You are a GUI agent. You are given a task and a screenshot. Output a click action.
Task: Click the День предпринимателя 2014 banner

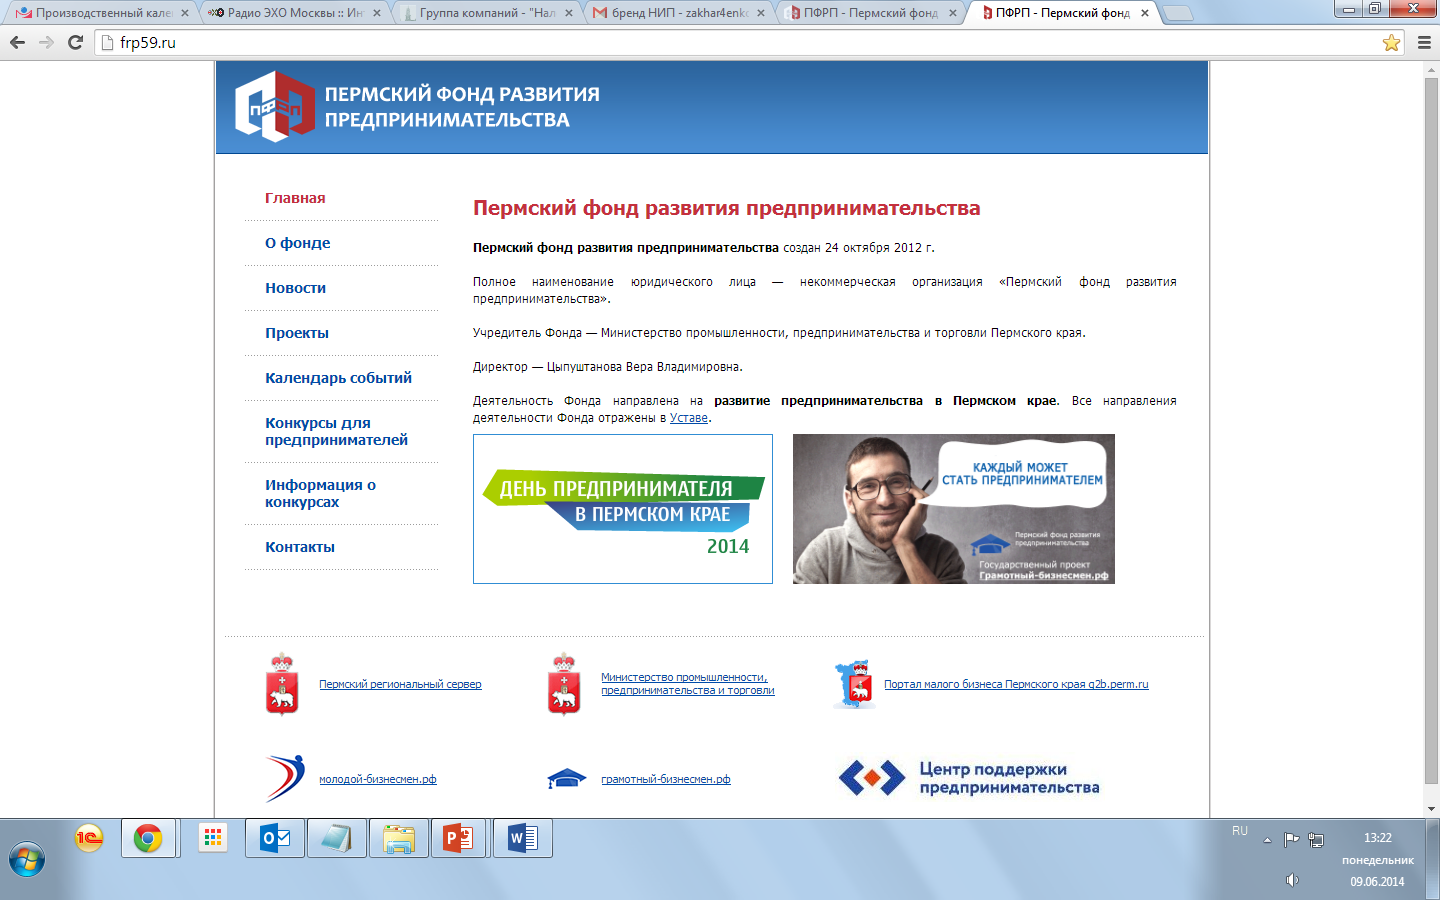click(622, 509)
